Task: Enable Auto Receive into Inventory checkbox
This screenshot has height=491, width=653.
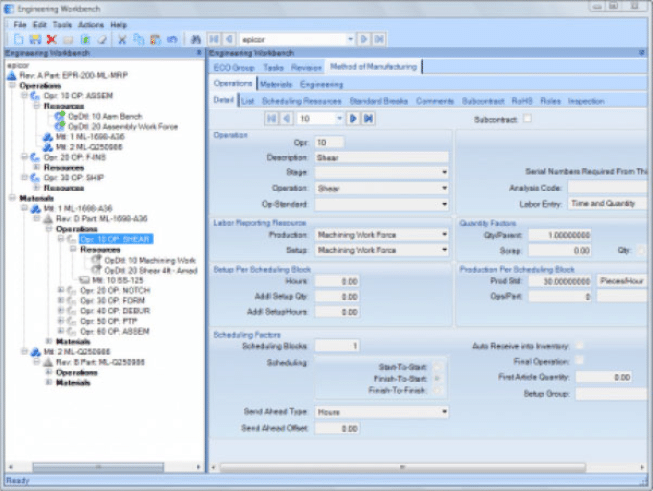Action: 579,345
